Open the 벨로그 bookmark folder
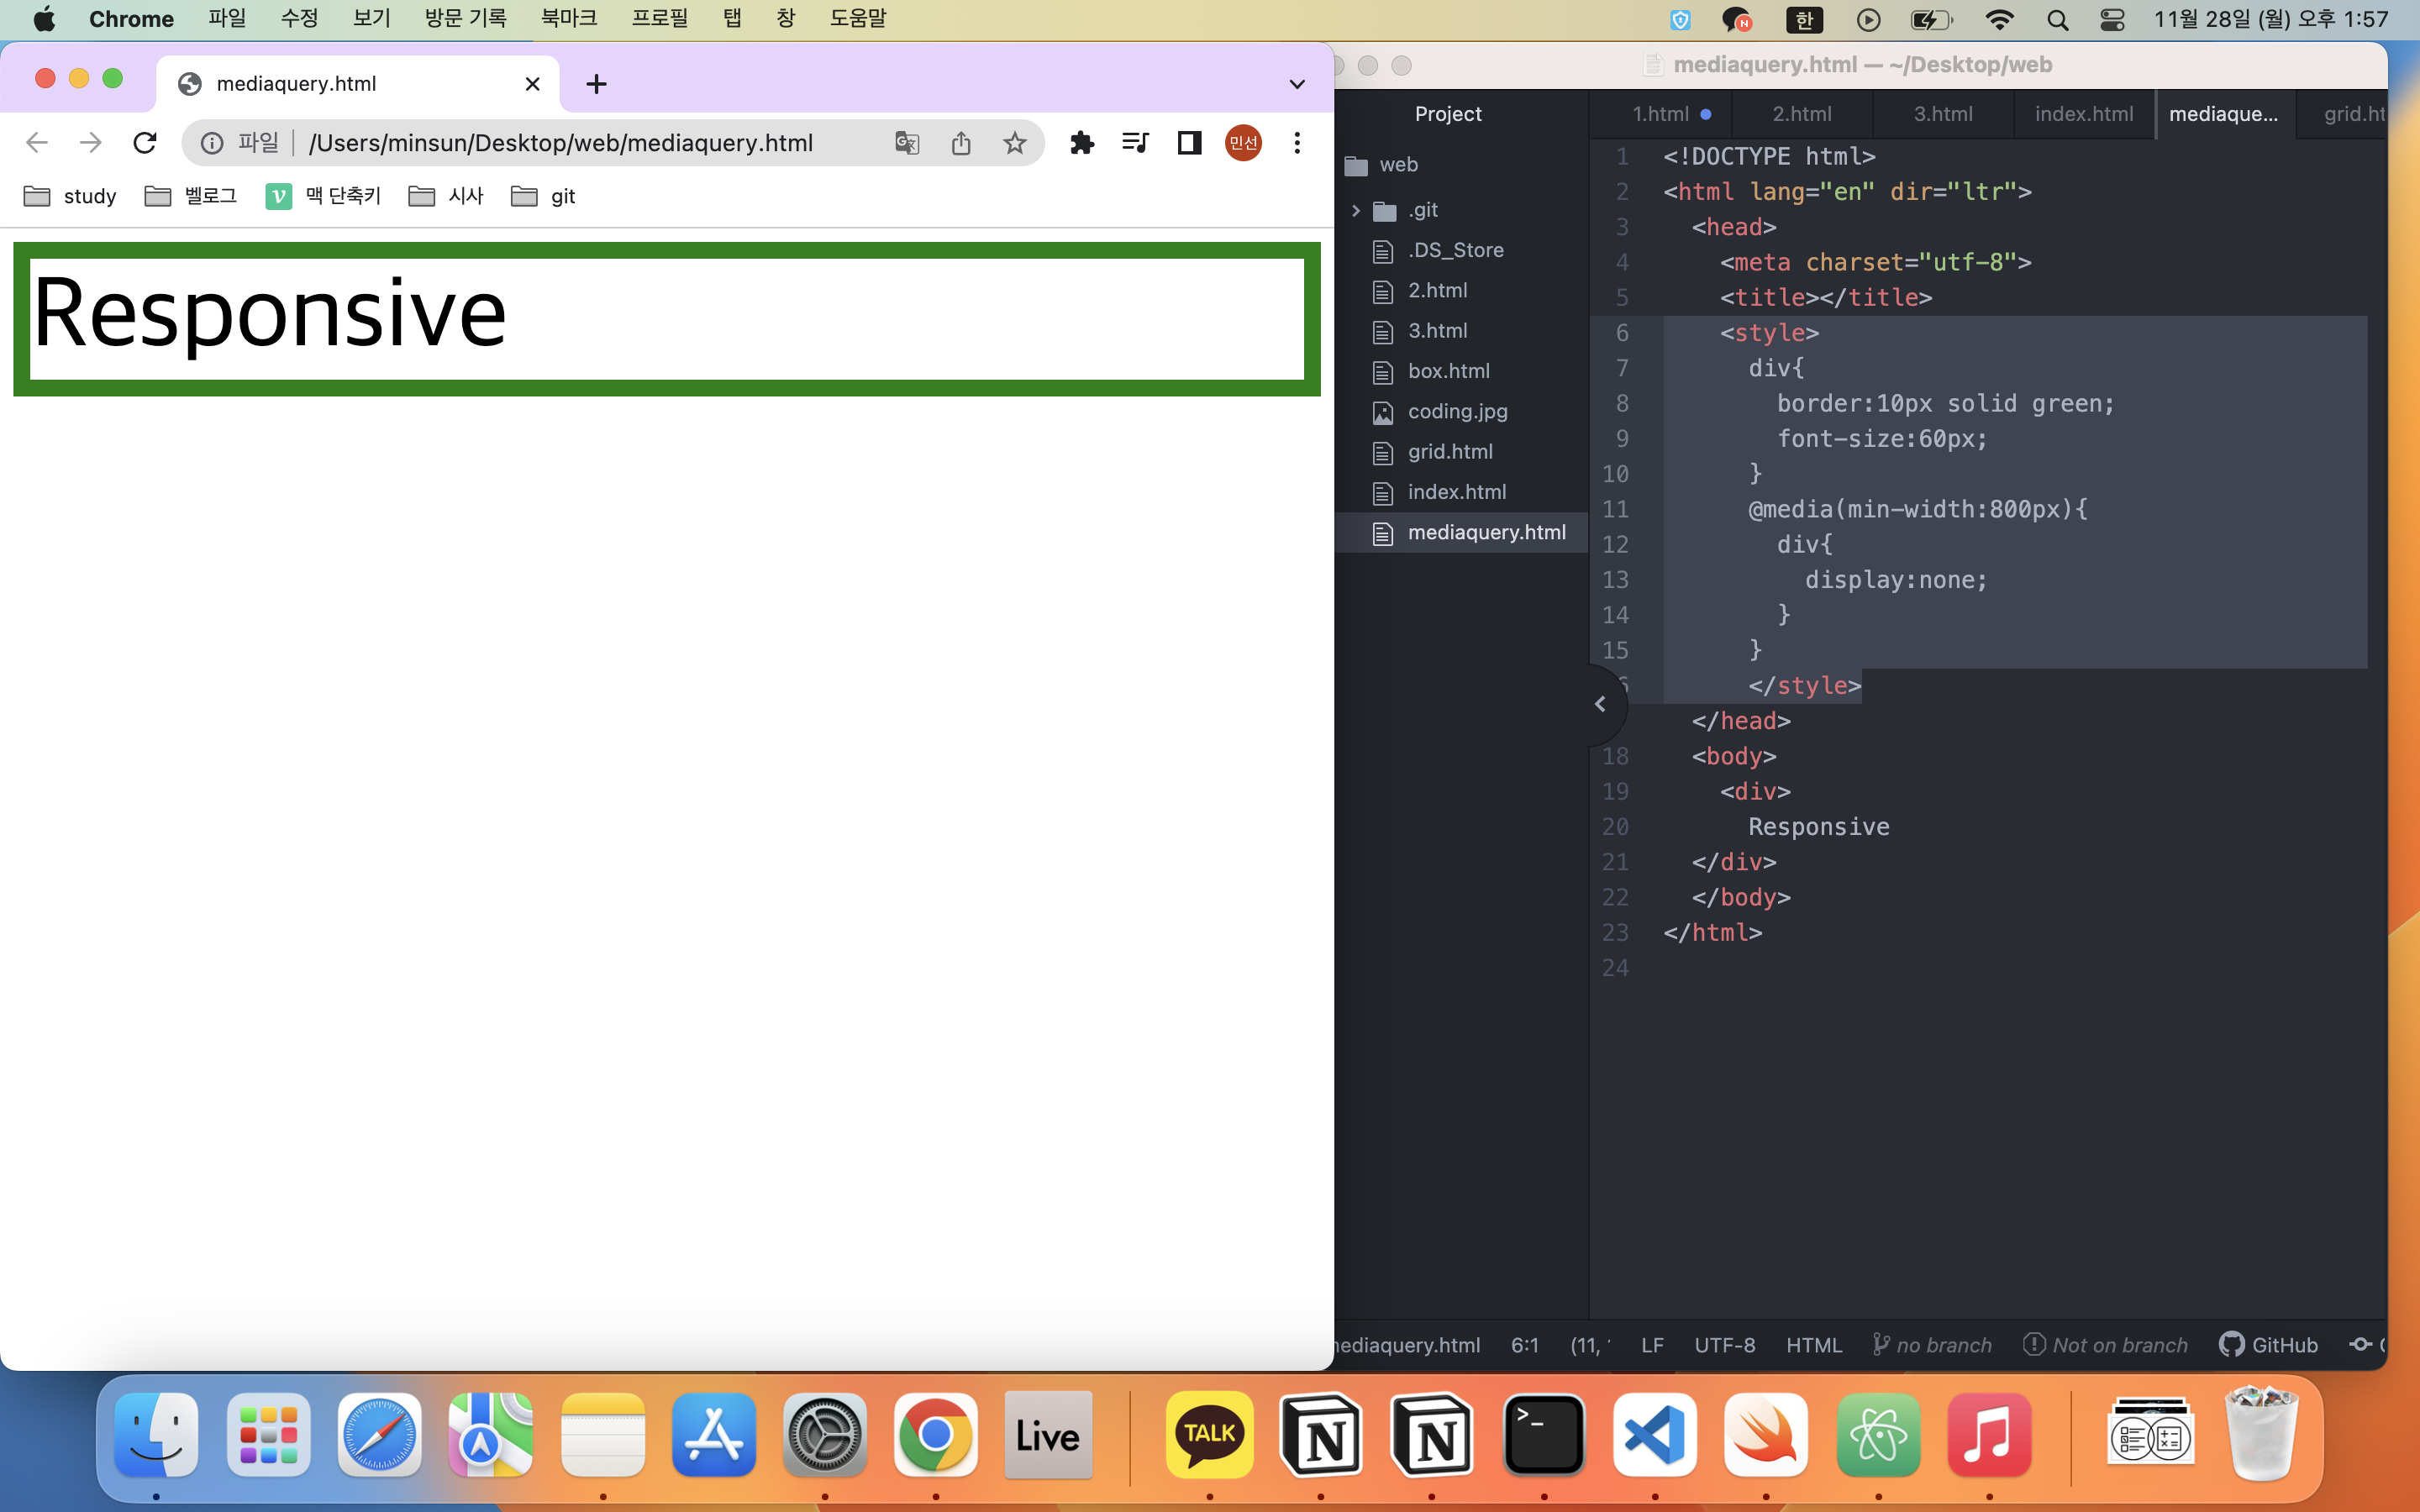The width and height of the screenshot is (2420, 1512). tap(191, 196)
